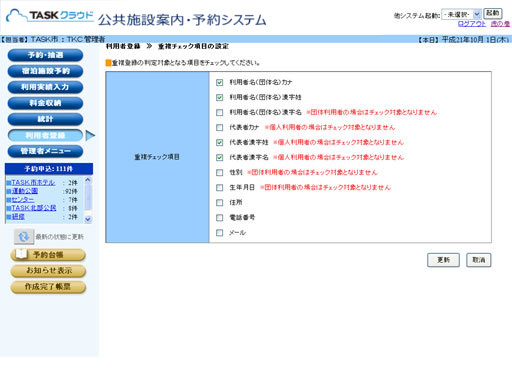Click the refresh arrows icon in sidebar
Image resolution: width=512 pixels, height=384 pixels.
[24, 237]
